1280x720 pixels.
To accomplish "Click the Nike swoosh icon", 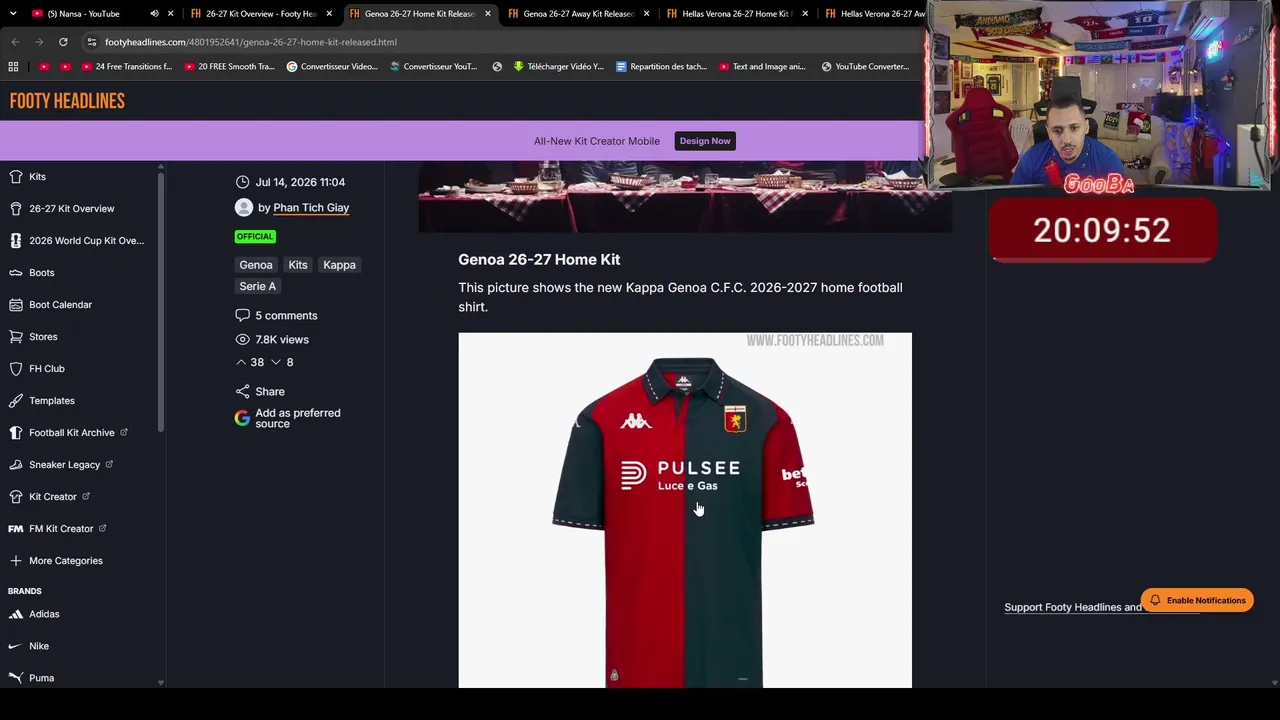I will [x=15, y=646].
